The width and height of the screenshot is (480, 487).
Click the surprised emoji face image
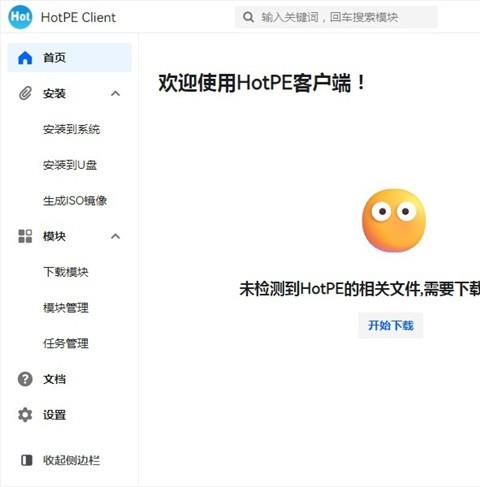pos(394,220)
